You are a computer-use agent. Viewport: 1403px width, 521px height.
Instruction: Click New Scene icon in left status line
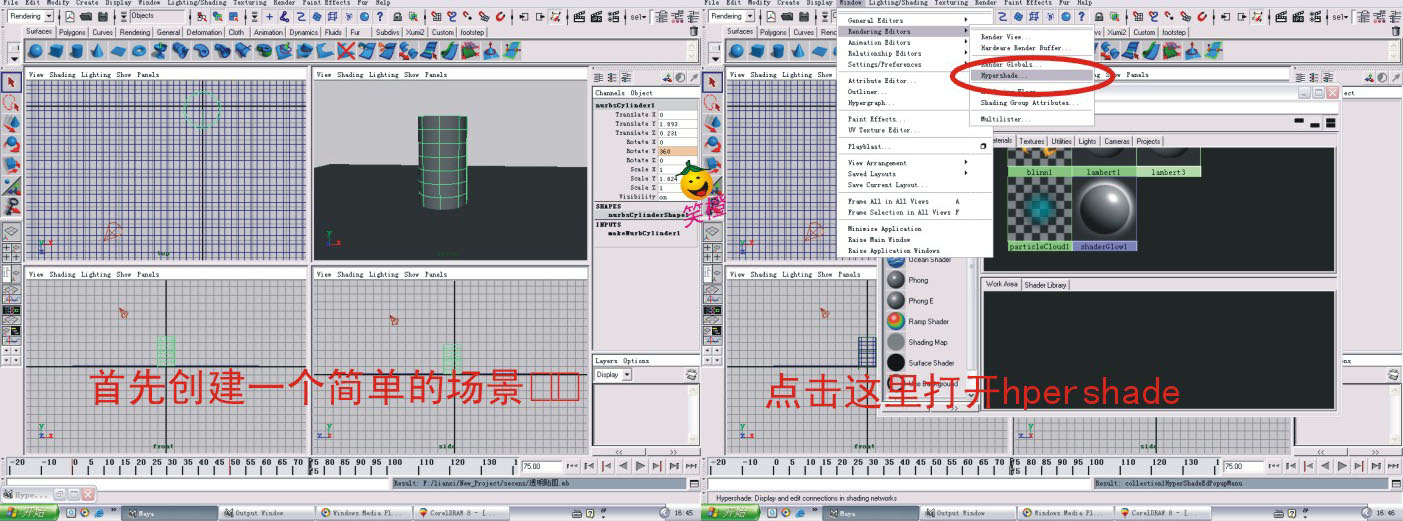point(69,16)
